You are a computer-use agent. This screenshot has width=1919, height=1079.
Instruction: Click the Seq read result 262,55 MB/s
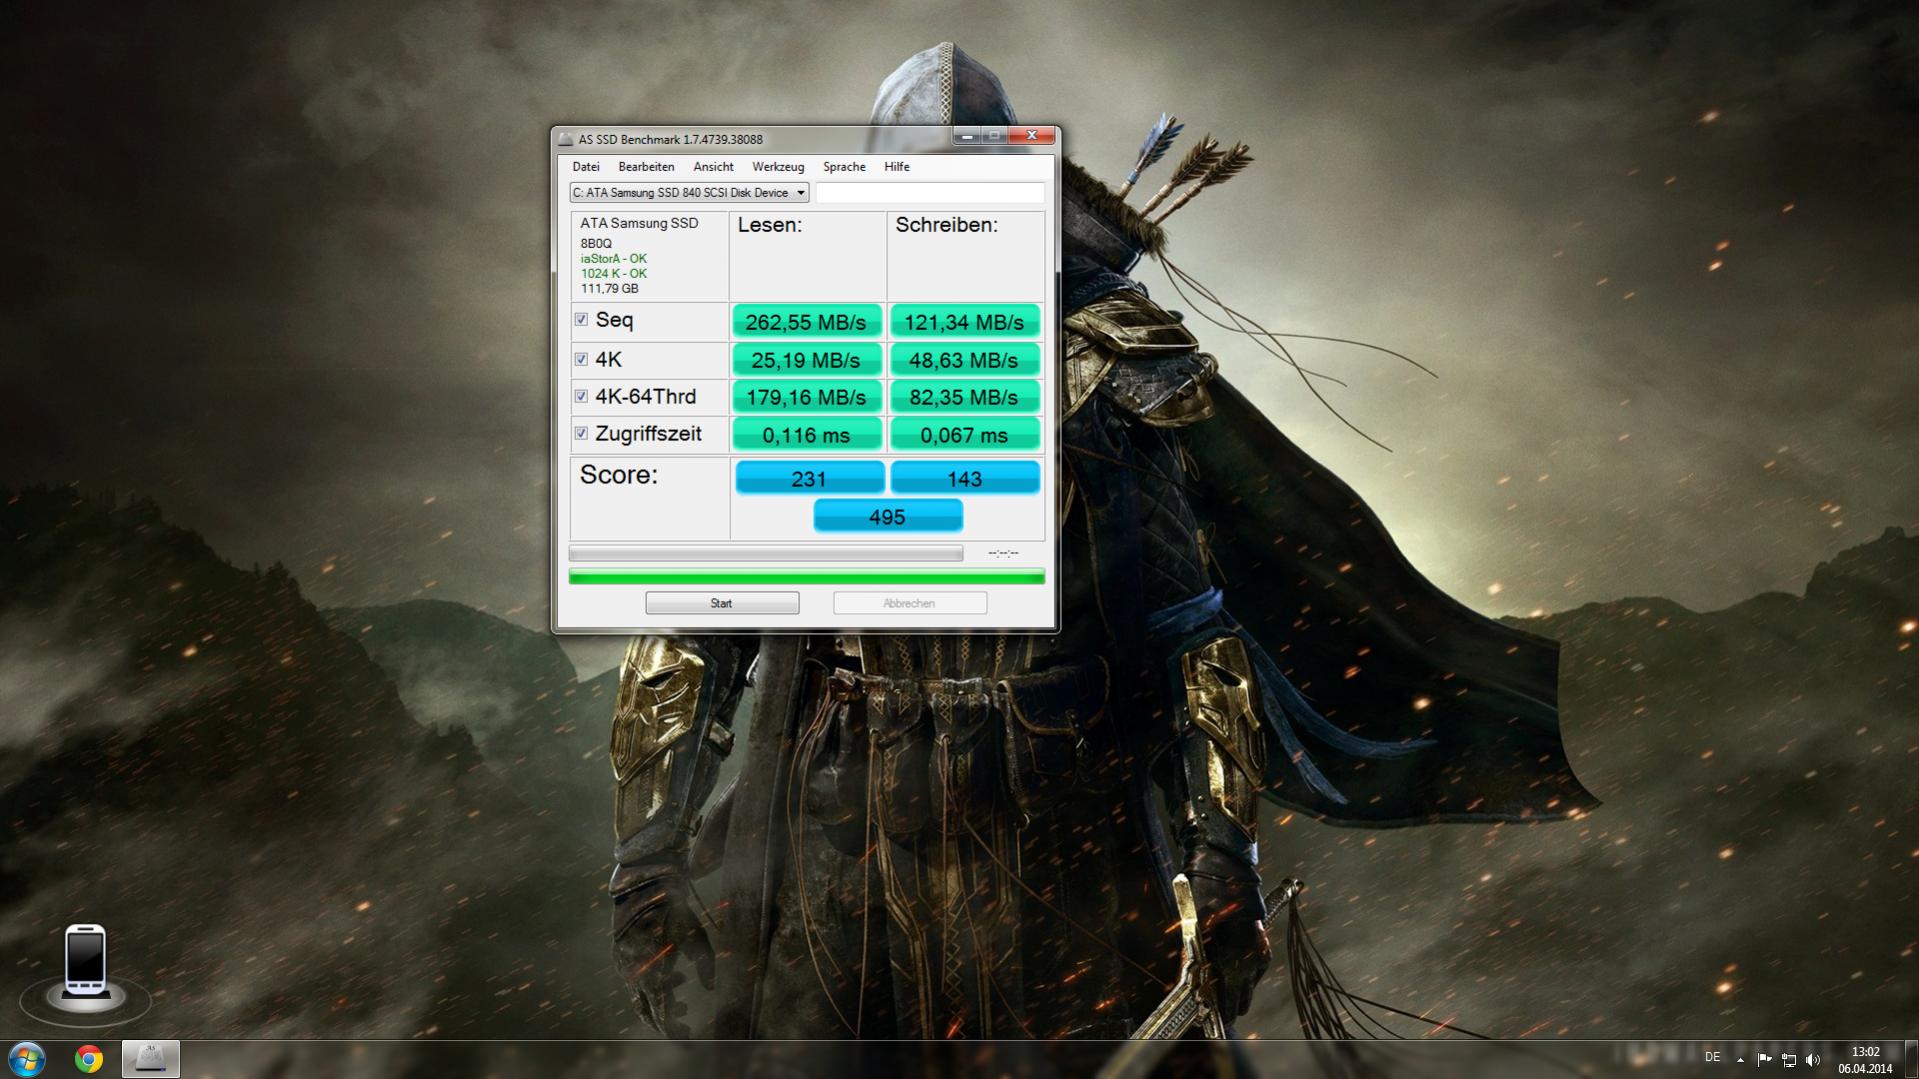[x=806, y=322]
